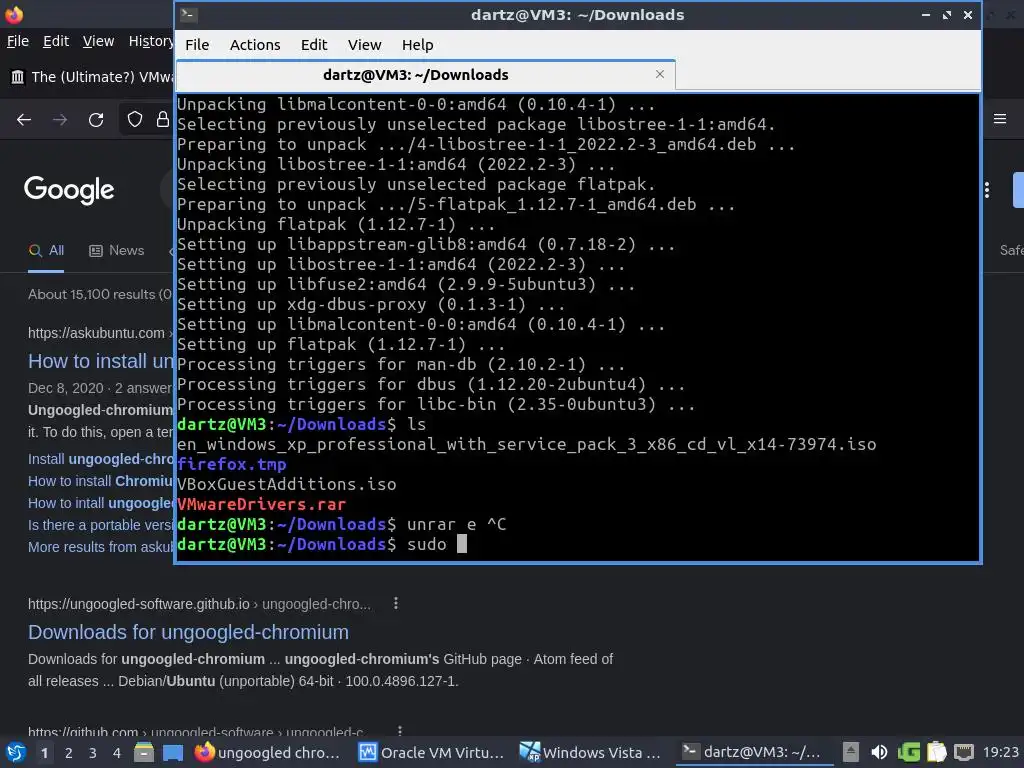Open the network connection tray icon

click(x=964, y=752)
